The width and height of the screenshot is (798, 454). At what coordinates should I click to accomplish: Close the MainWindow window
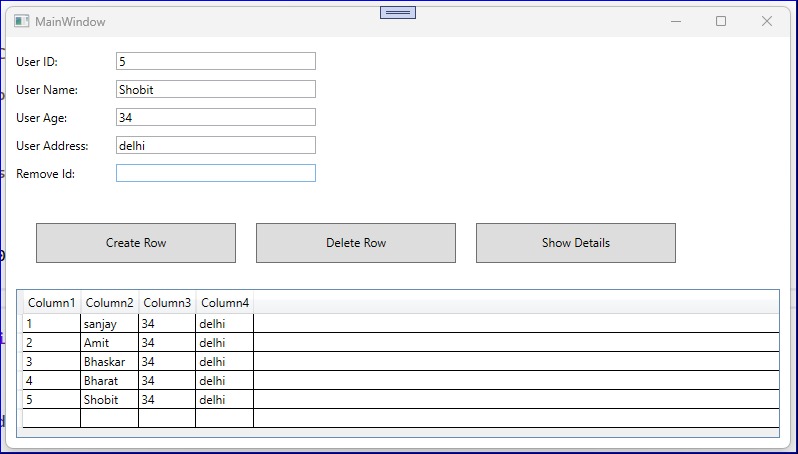(767, 21)
